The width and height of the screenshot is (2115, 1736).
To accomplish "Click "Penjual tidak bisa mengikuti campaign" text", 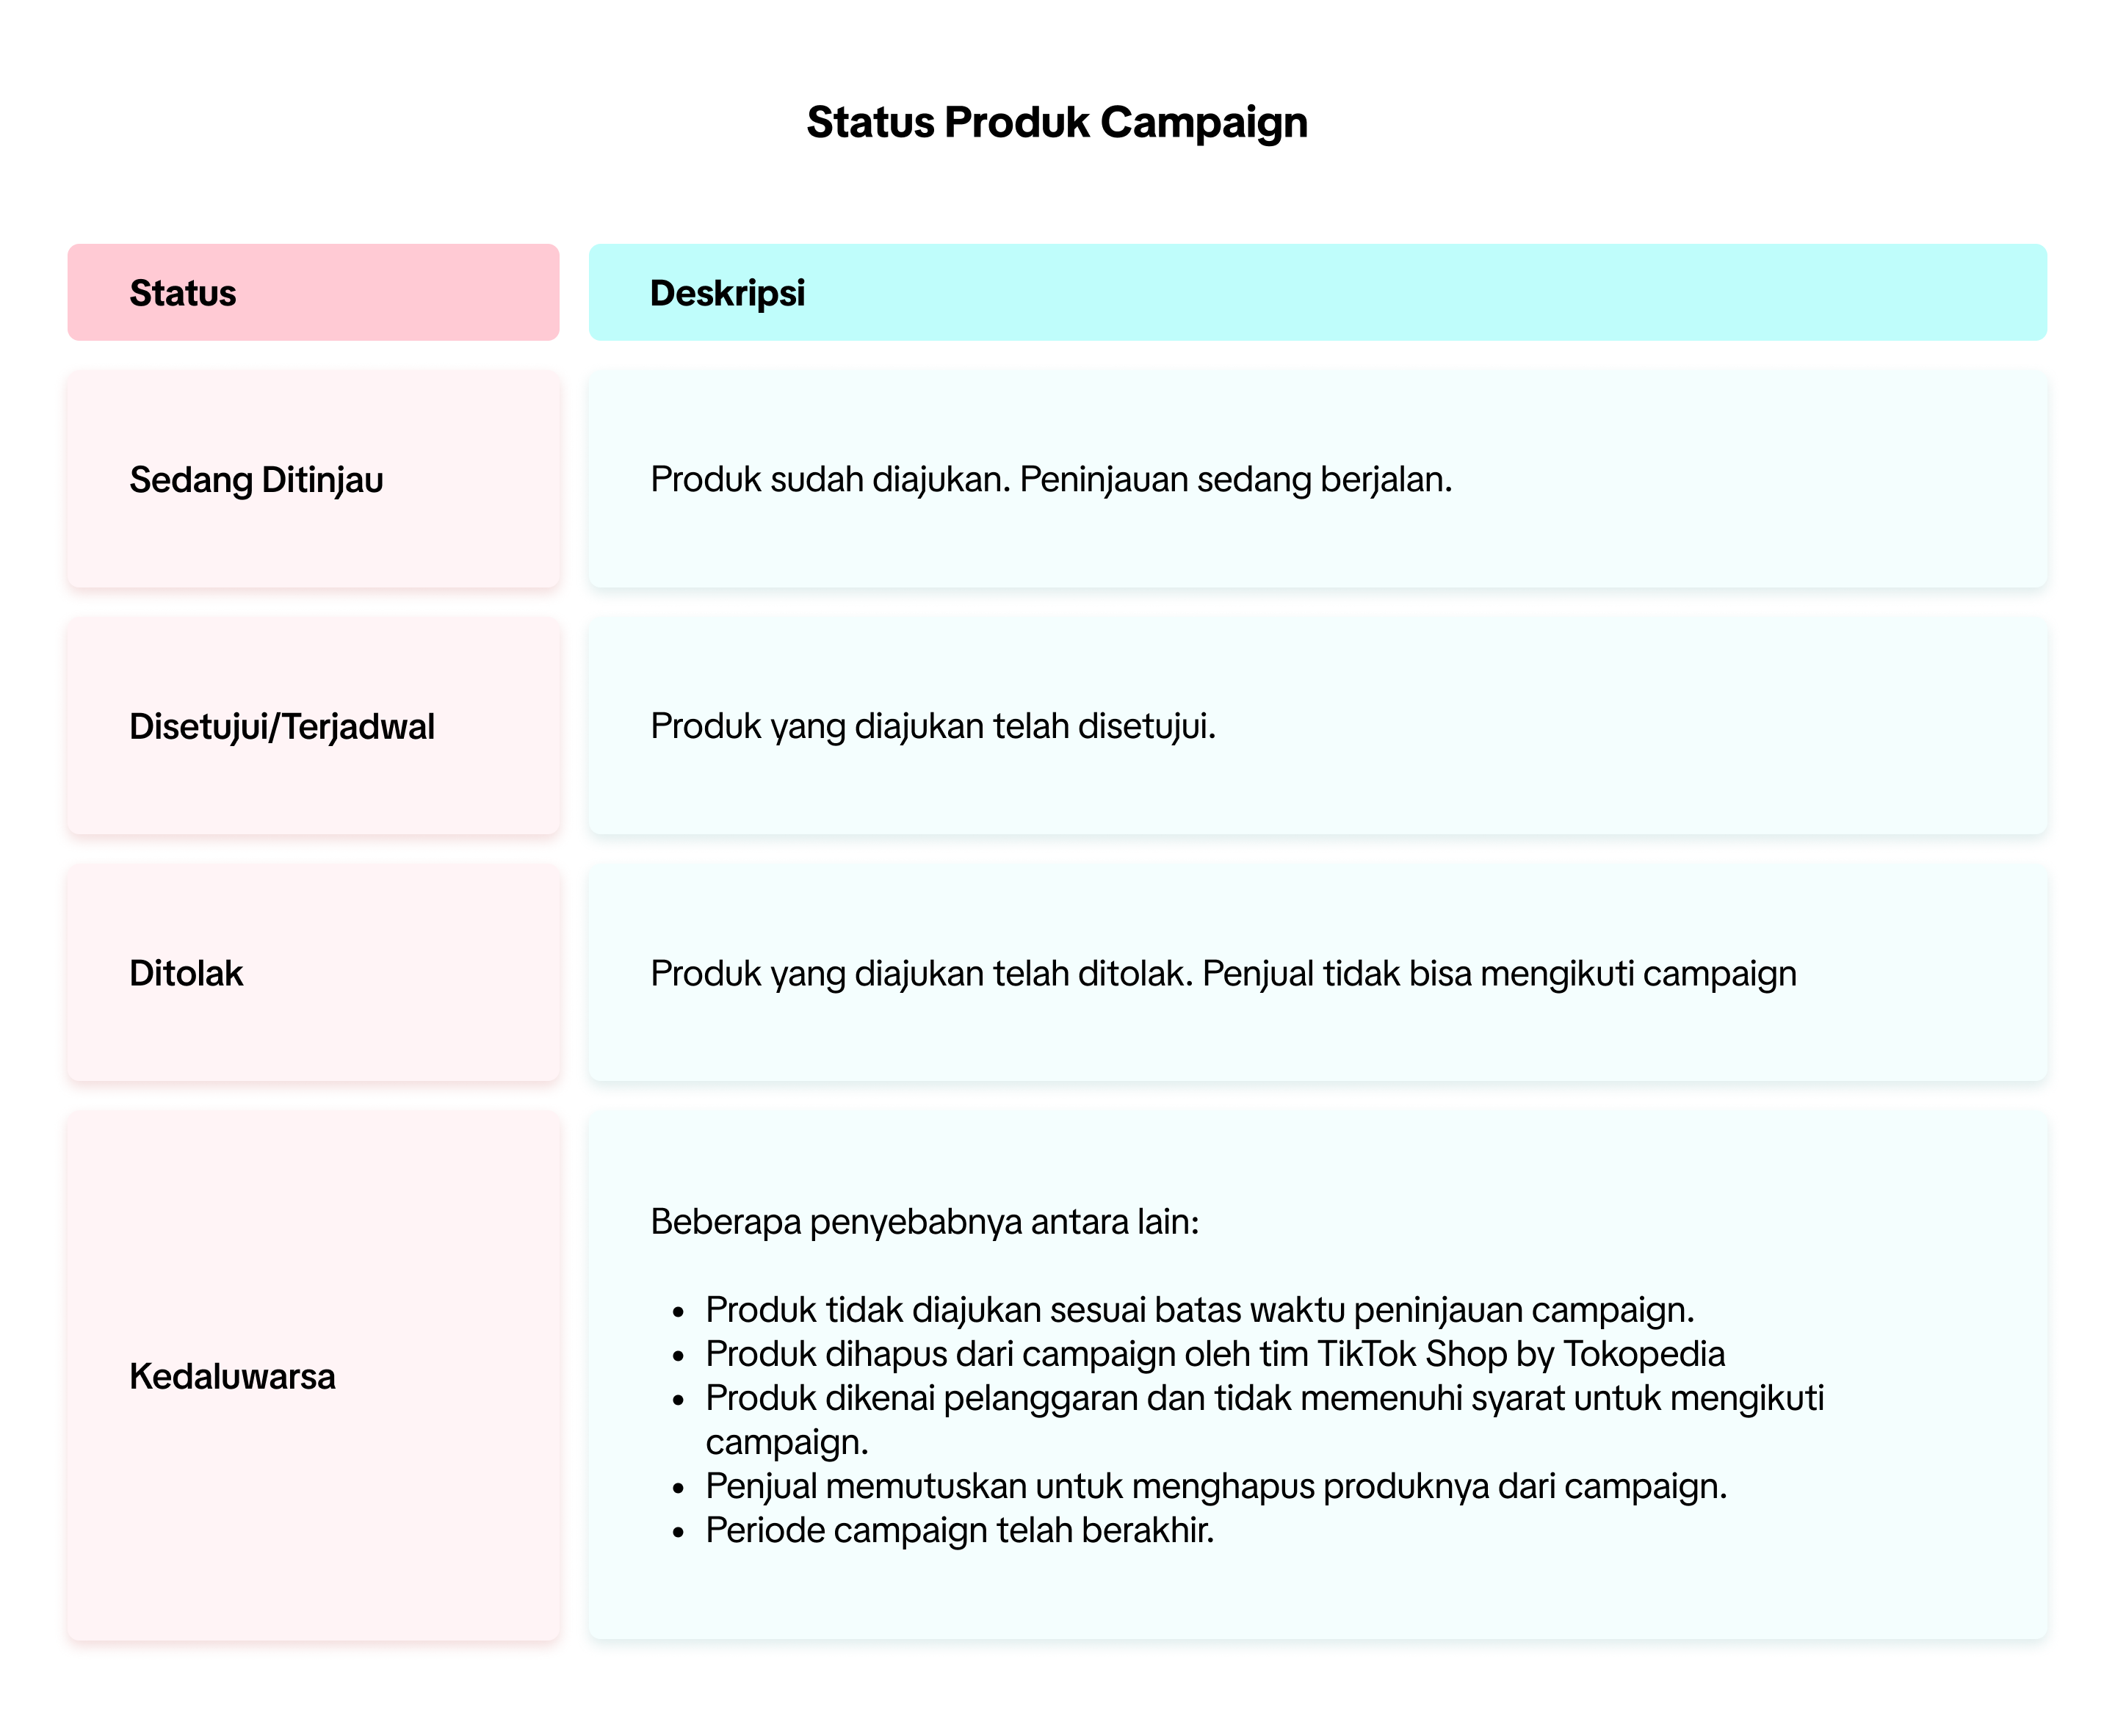I will point(1499,974).
